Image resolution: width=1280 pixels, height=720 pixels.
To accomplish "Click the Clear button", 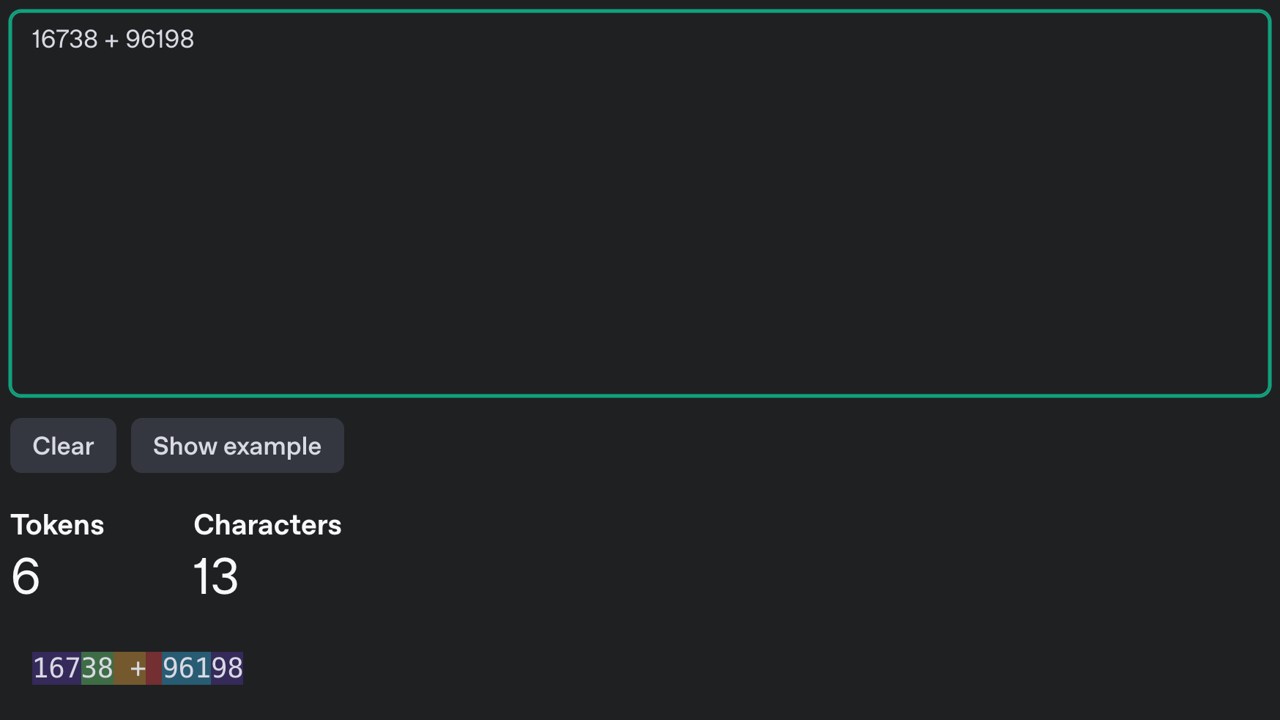I will click(63, 446).
